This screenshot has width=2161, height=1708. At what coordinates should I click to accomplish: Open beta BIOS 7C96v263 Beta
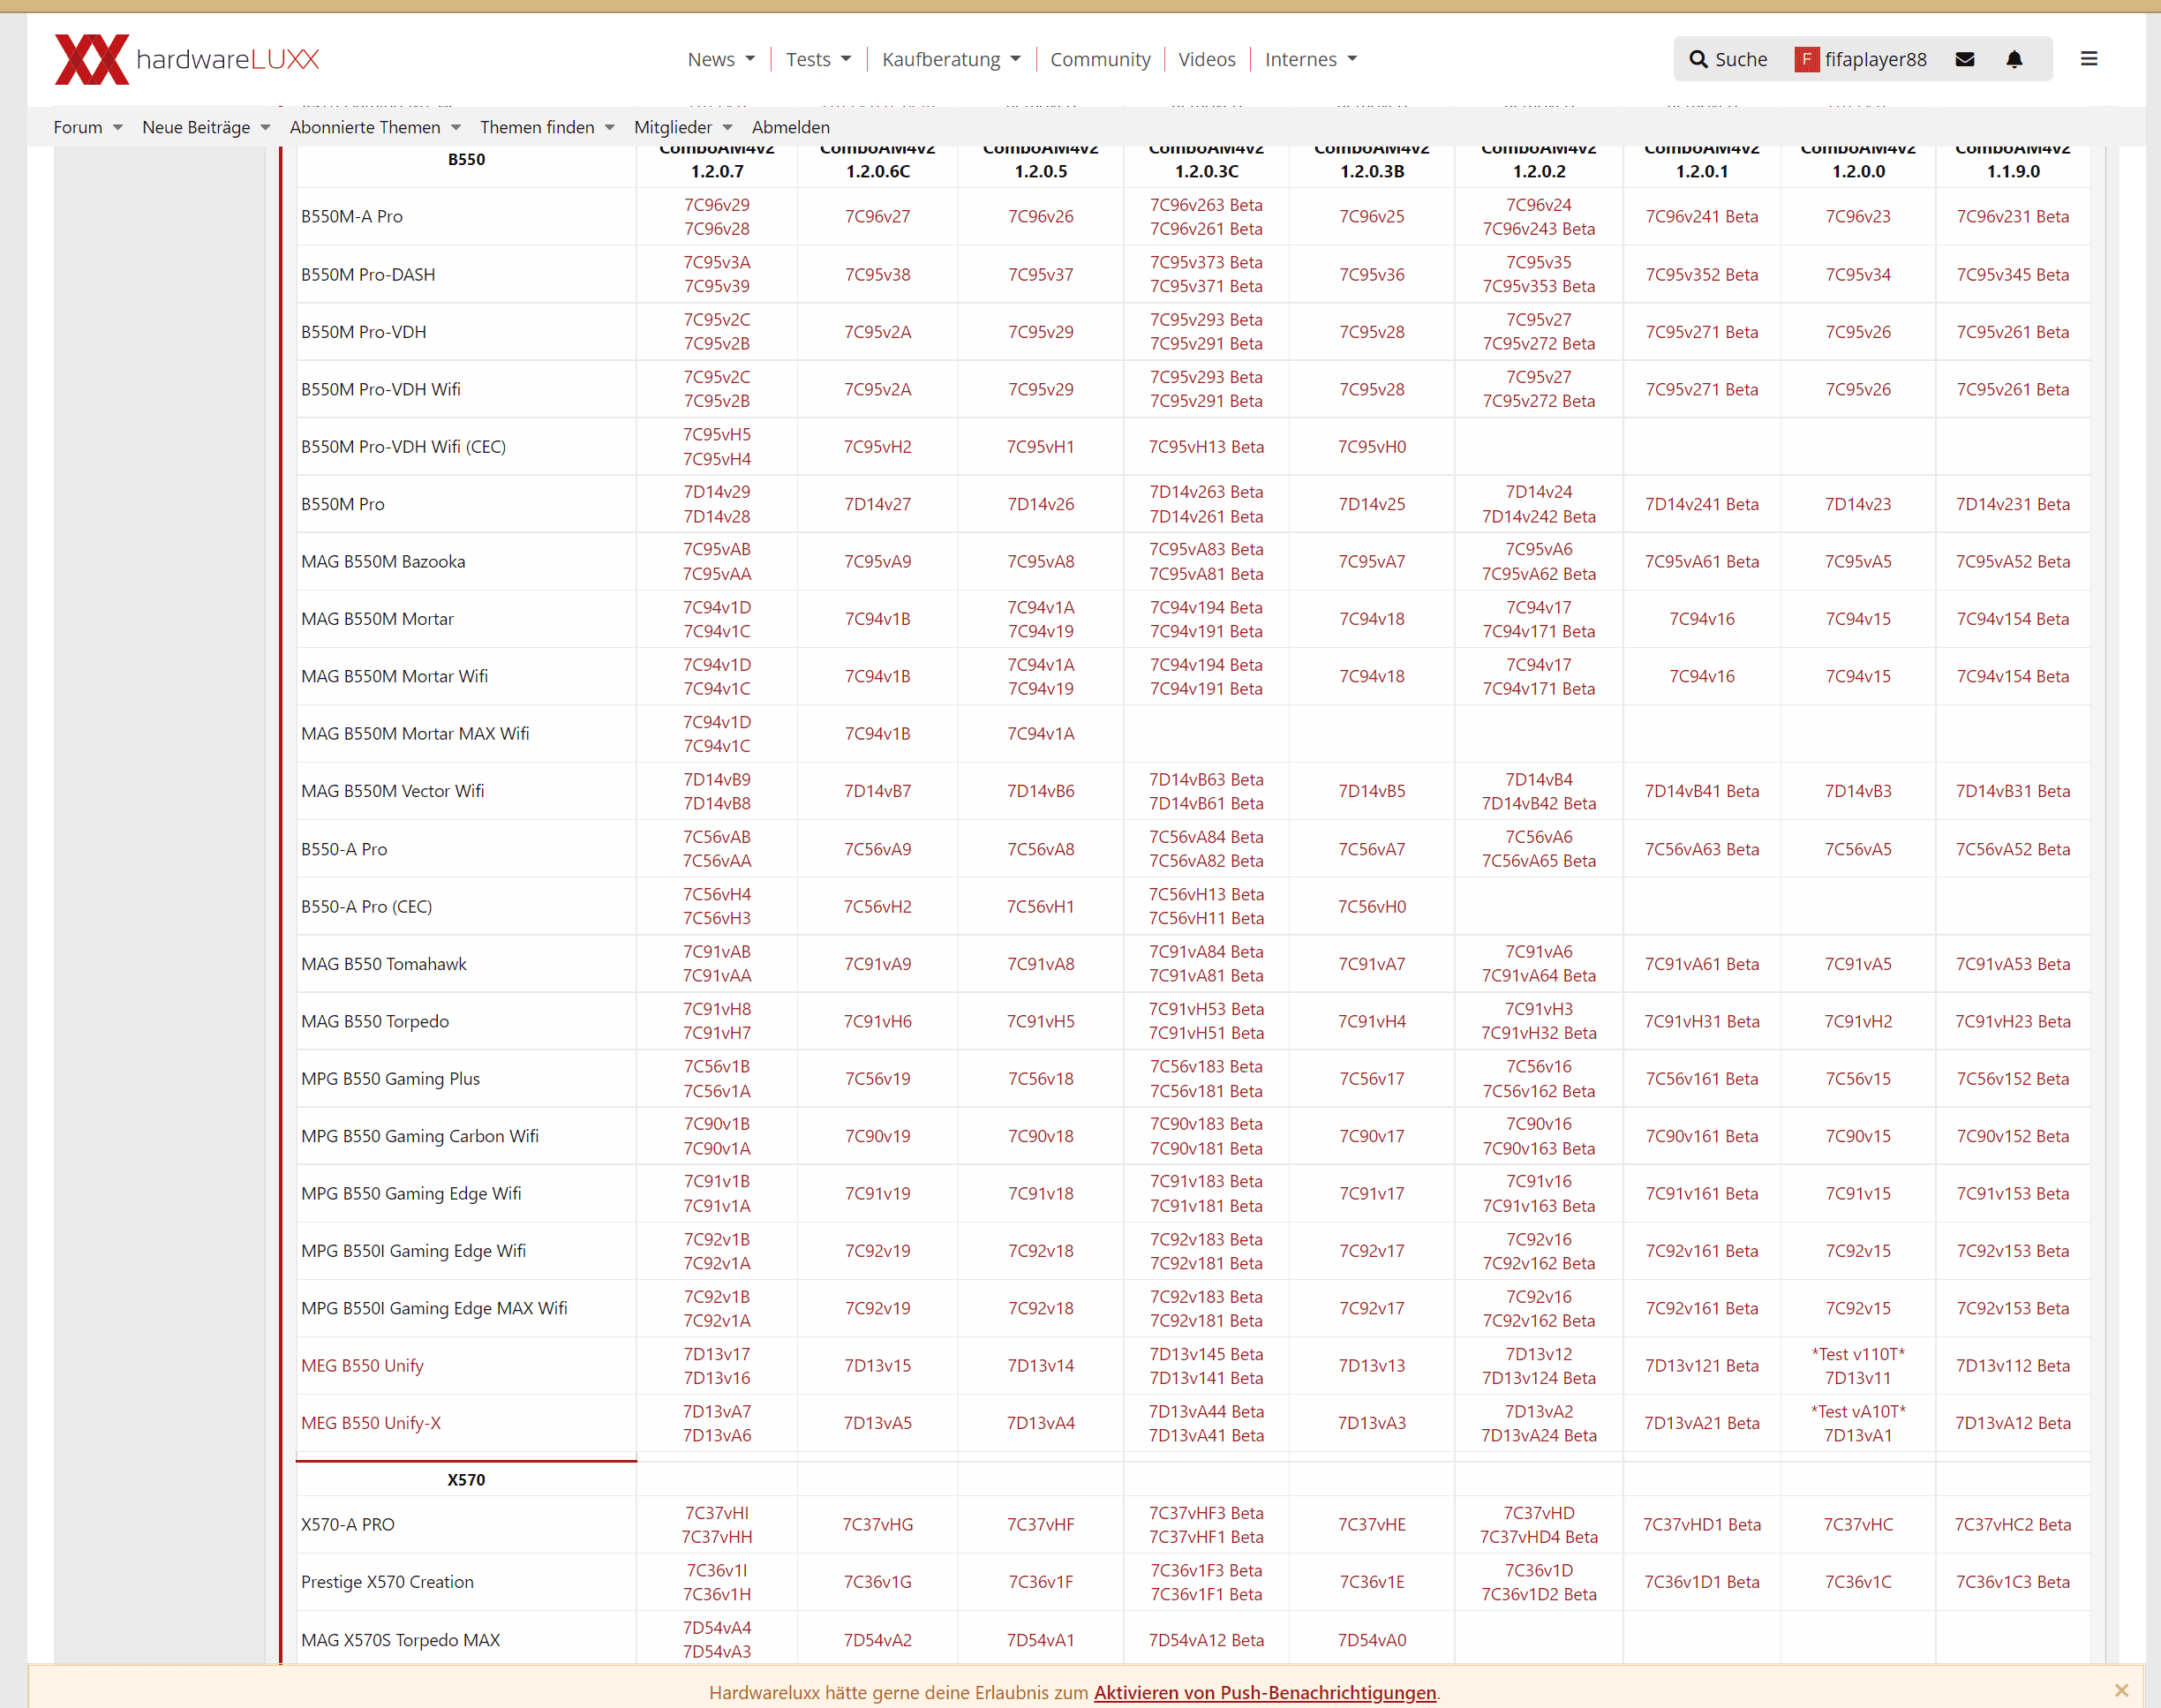pos(1206,205)
